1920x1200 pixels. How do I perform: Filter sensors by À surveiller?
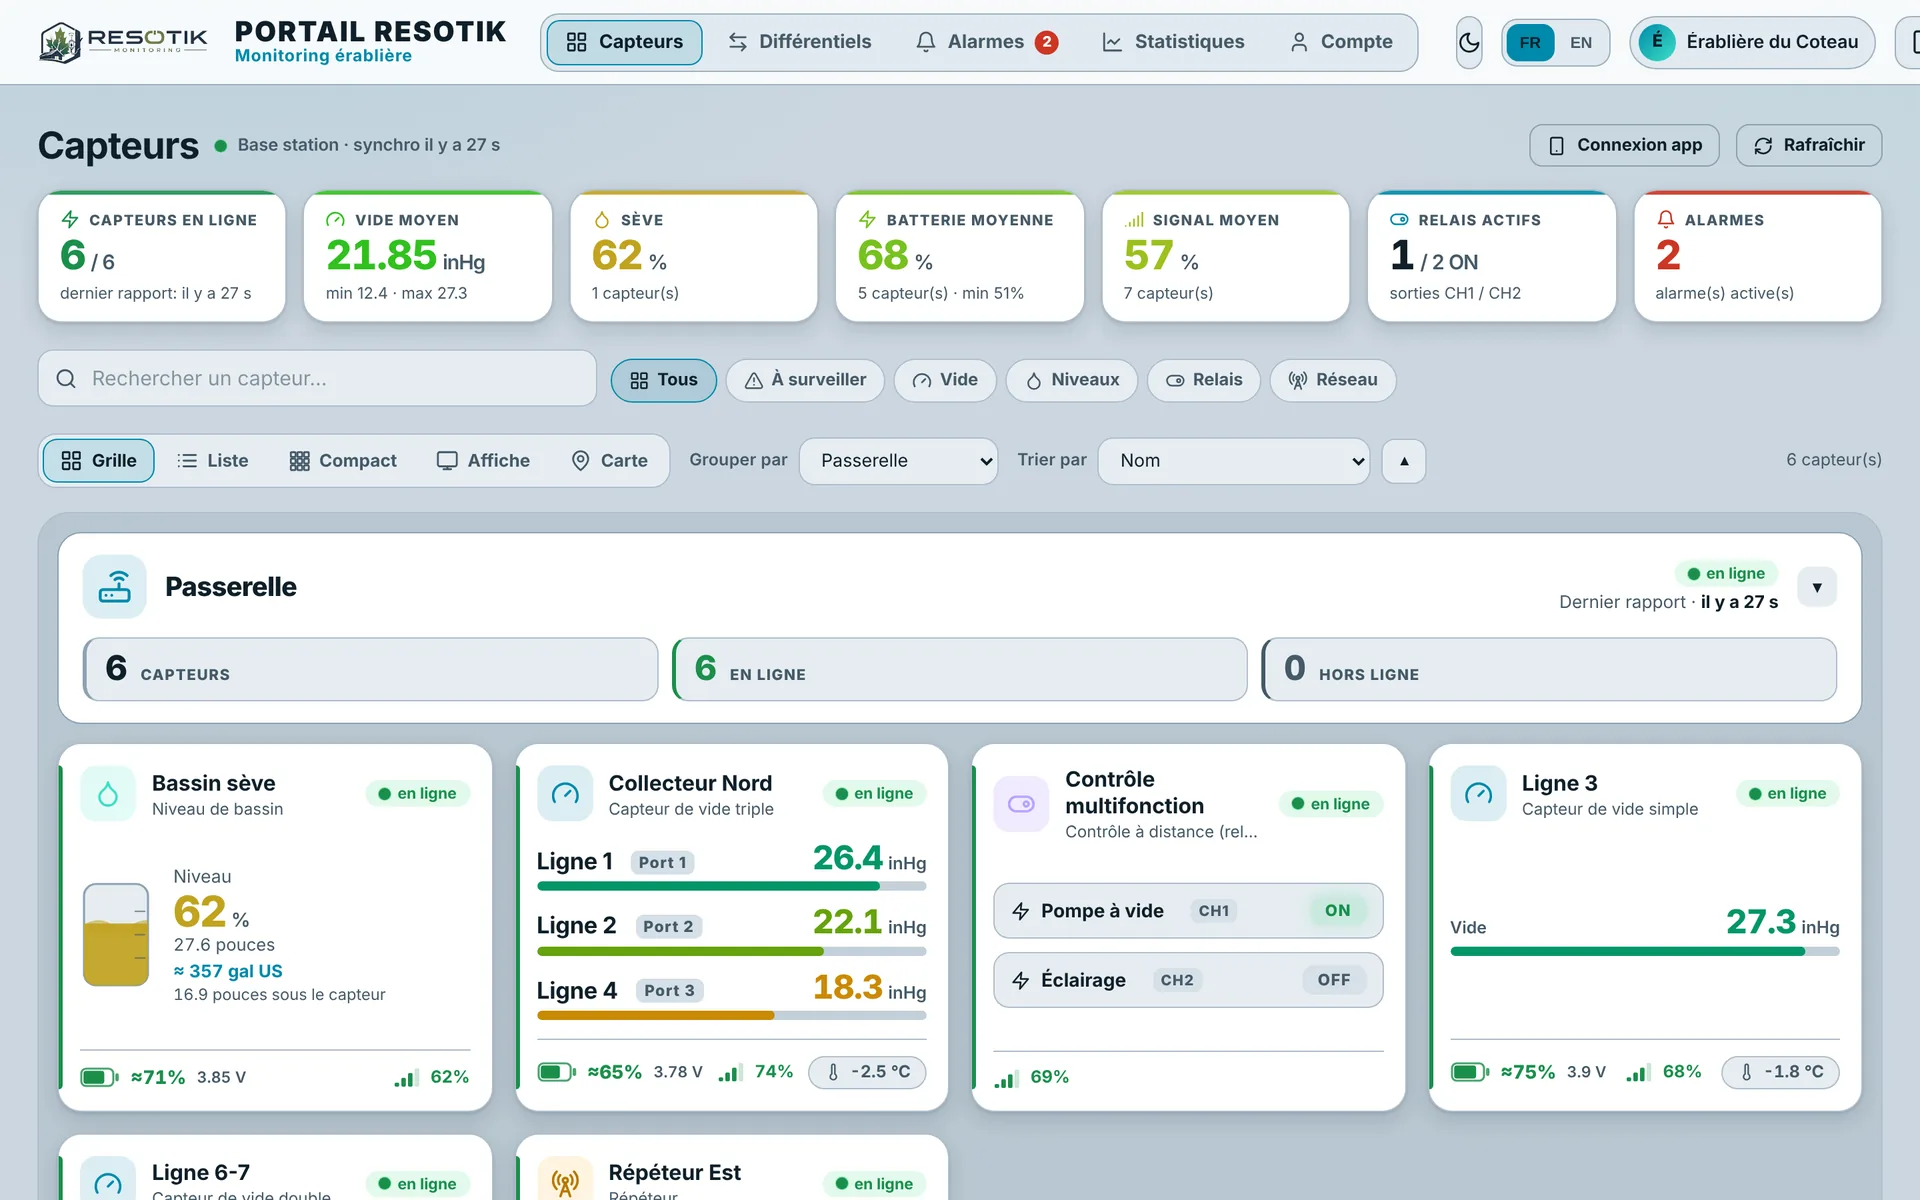pos(805,380)
